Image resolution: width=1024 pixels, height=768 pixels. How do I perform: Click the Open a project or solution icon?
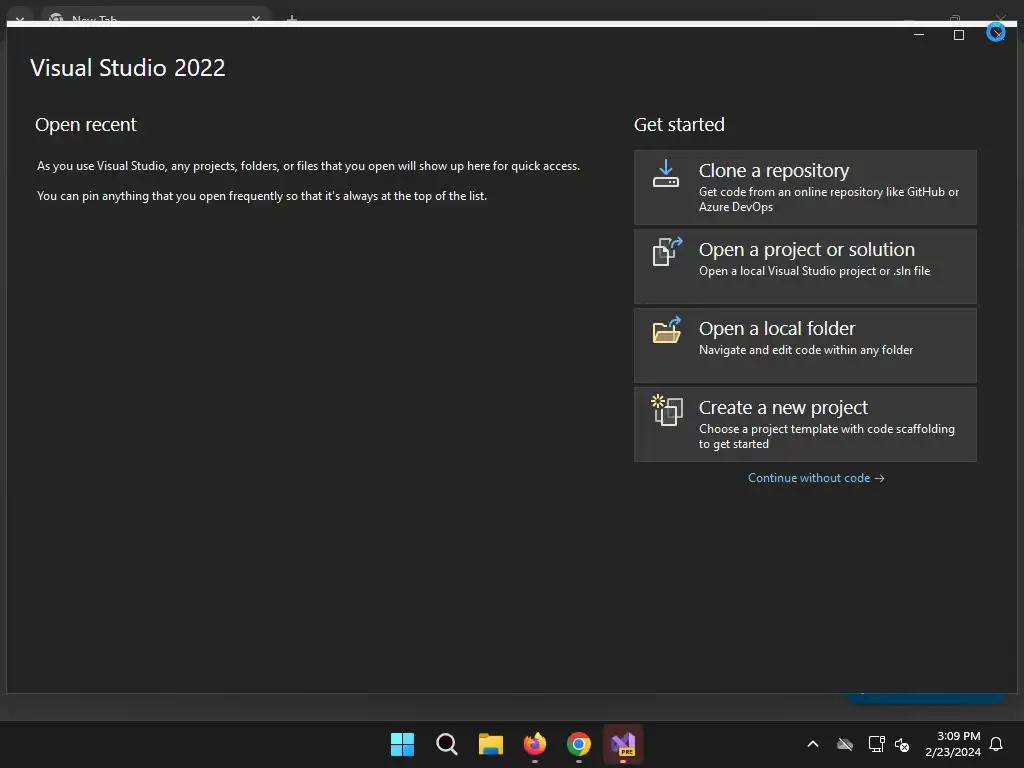pos(667,251)
